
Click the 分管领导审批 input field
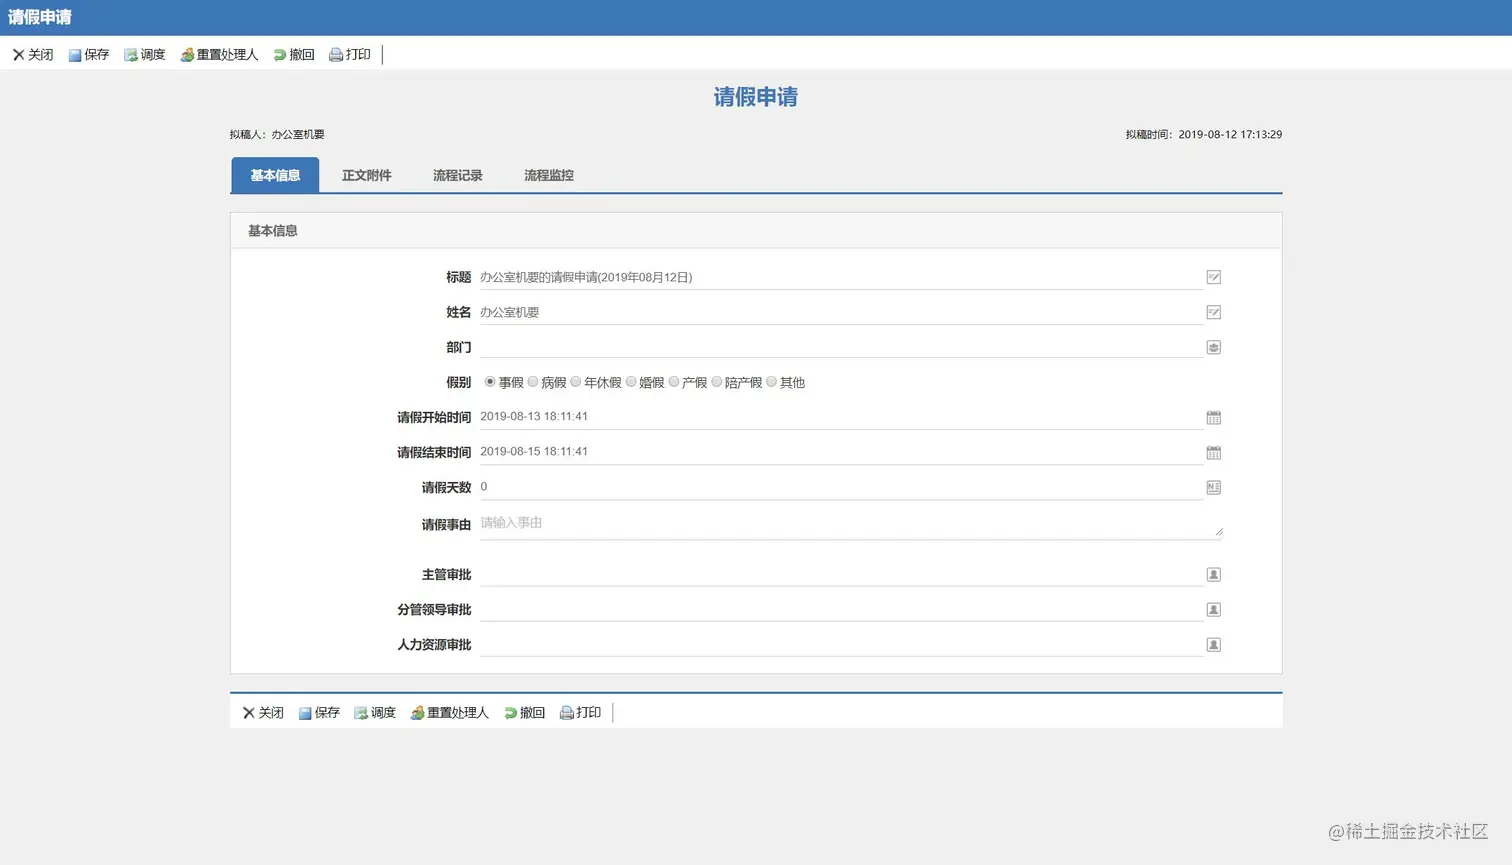click(x=841, y=609)
